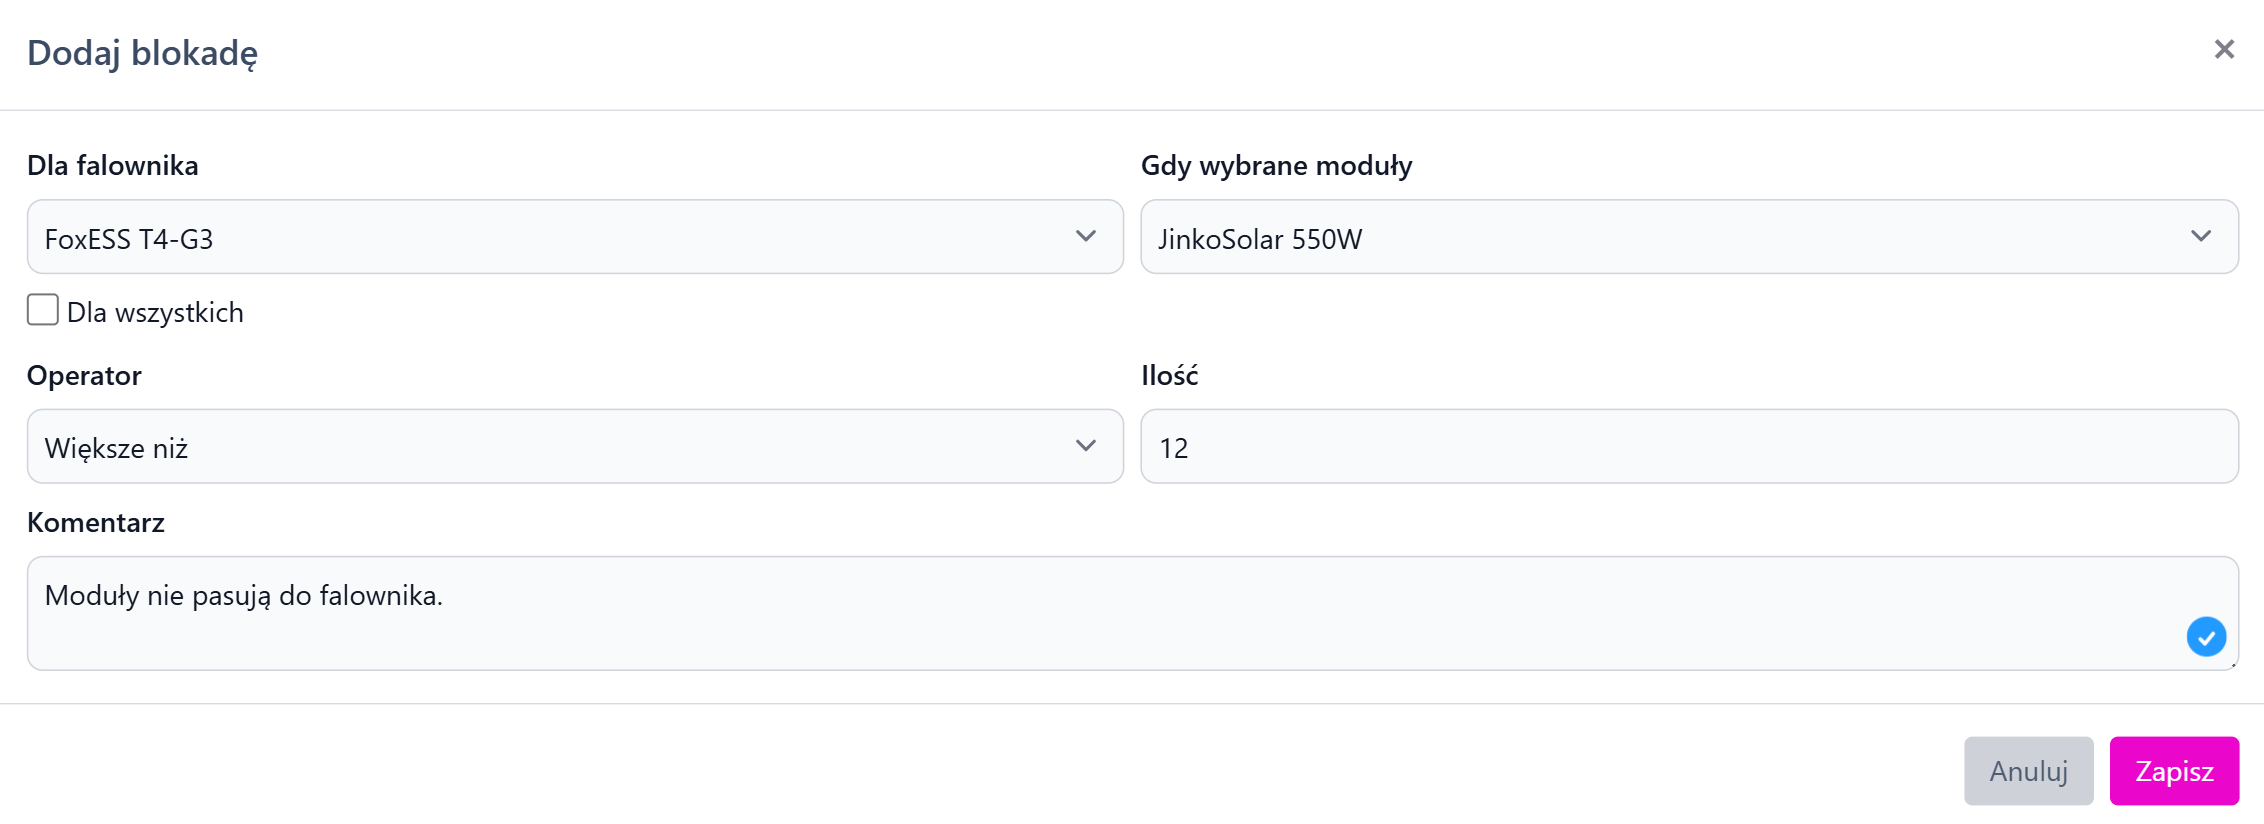The width and height of the screenshot is (2264, 824).
Task: Save the block with Zapisz button
Action: 2174,771
